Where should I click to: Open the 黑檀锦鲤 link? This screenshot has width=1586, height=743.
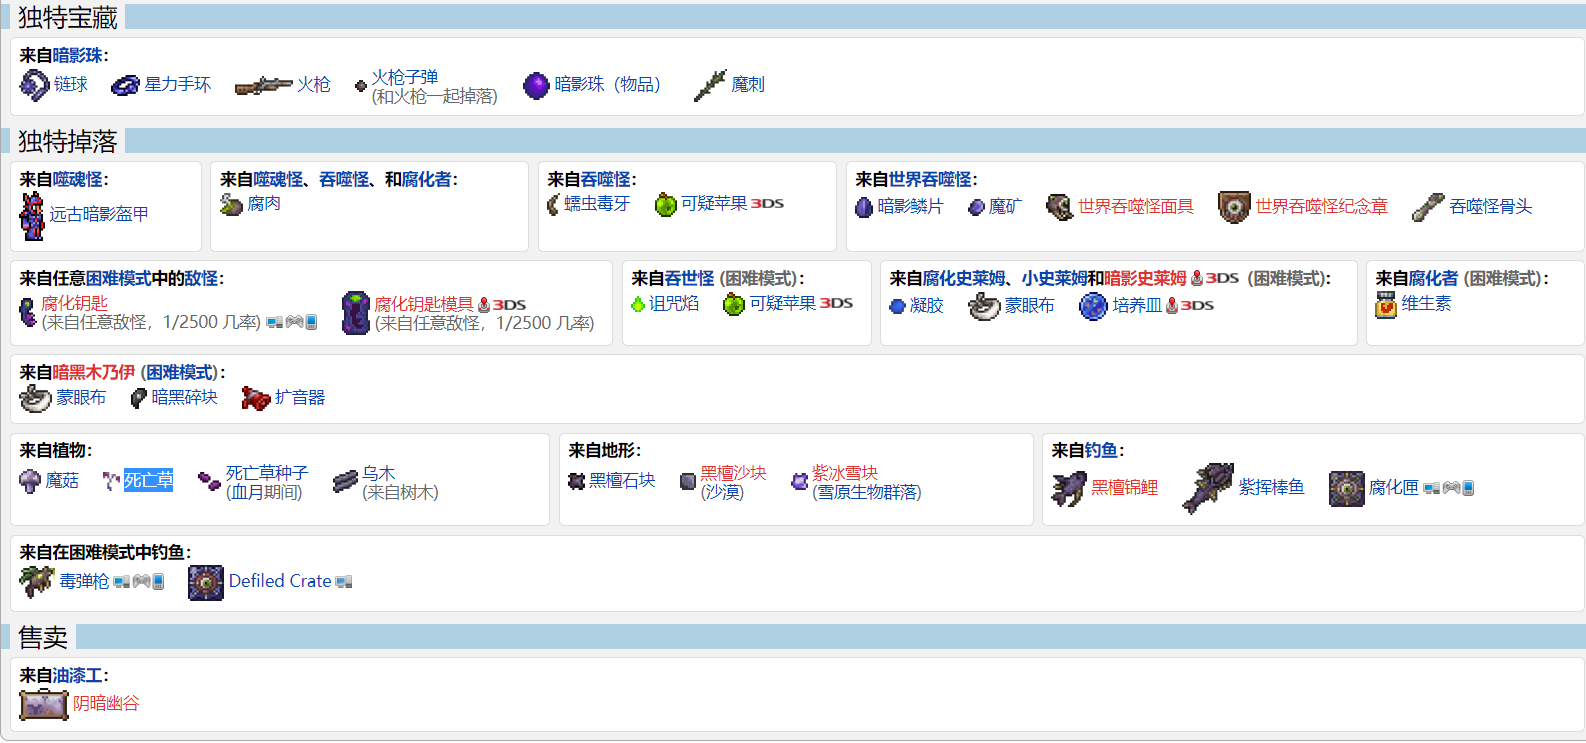[x=1124, y=488]
